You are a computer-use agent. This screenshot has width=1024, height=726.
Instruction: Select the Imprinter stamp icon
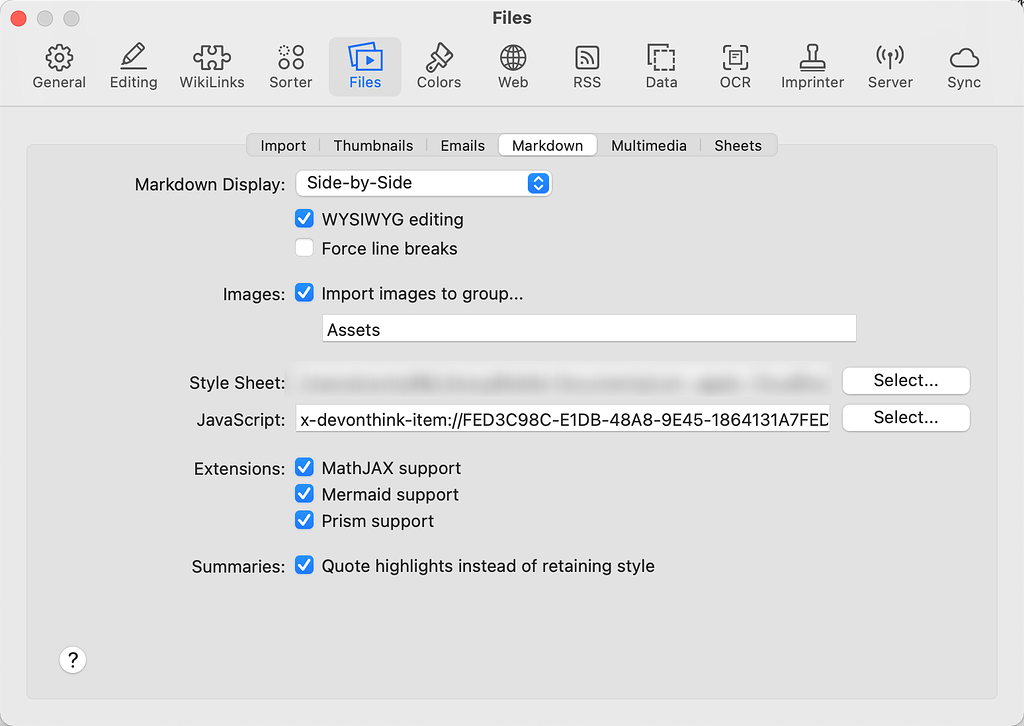pos(812,65)
